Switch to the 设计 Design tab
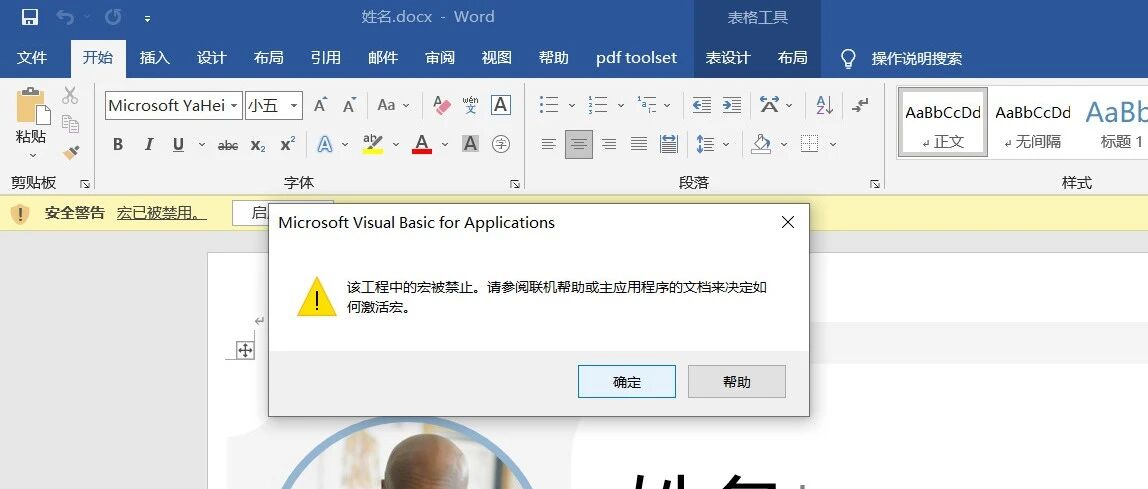Viewport: 1148px width, 489px height. pos(212,59)
